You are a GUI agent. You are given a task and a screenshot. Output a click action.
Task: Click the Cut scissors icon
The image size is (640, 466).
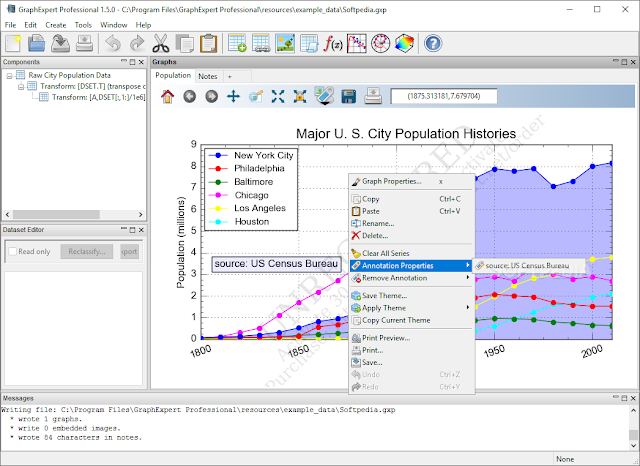[x=161, y=43]
